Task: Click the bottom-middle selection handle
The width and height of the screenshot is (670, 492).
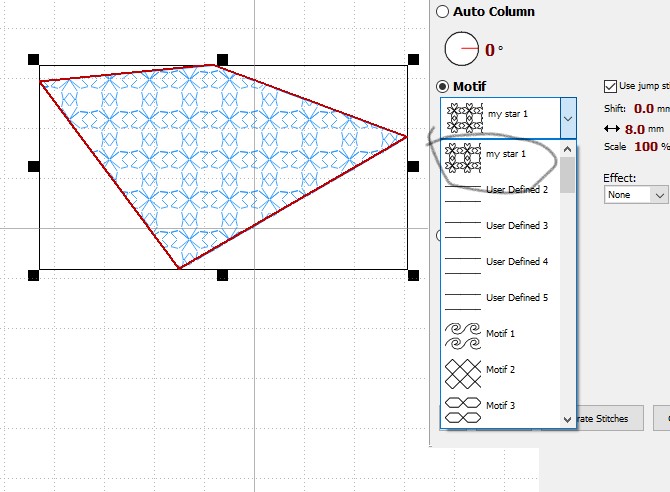Action: click(x=222, y=275)
